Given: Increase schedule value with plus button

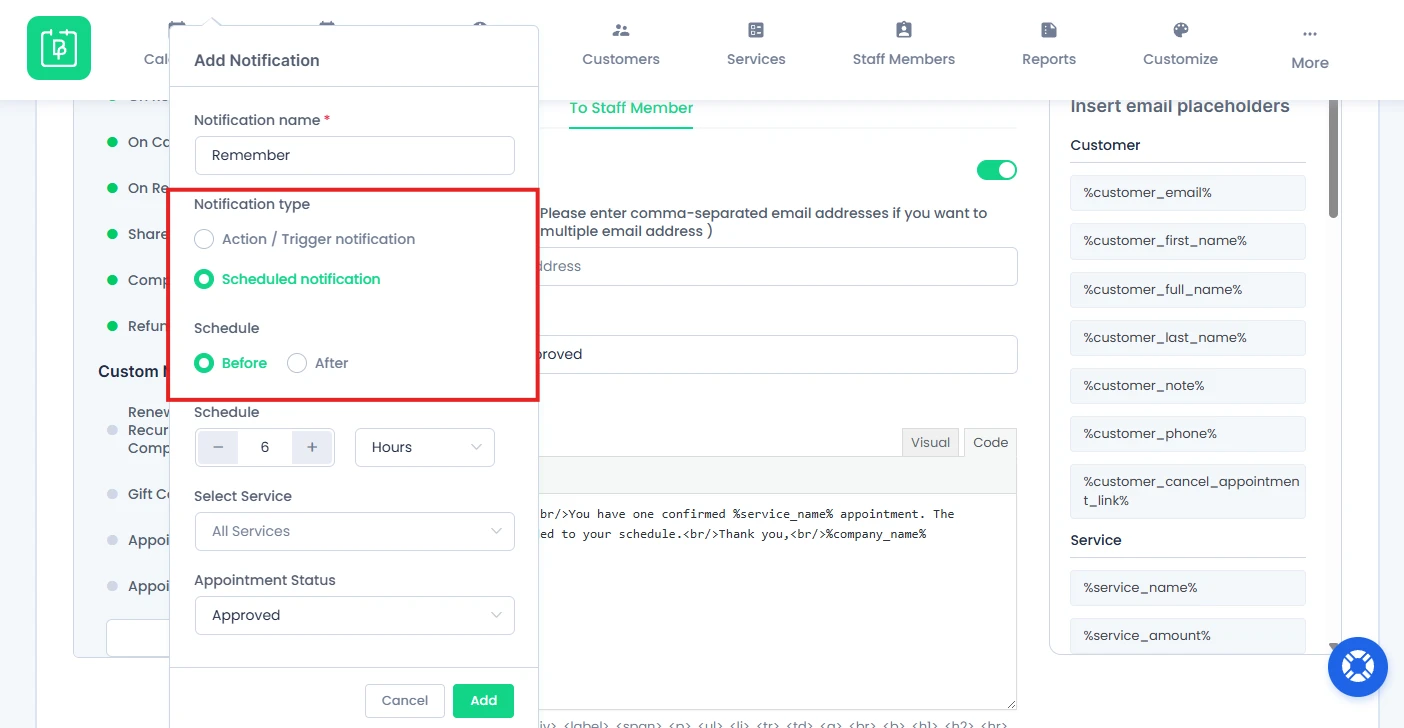Looking at the screenshot, I should [312, 447].
